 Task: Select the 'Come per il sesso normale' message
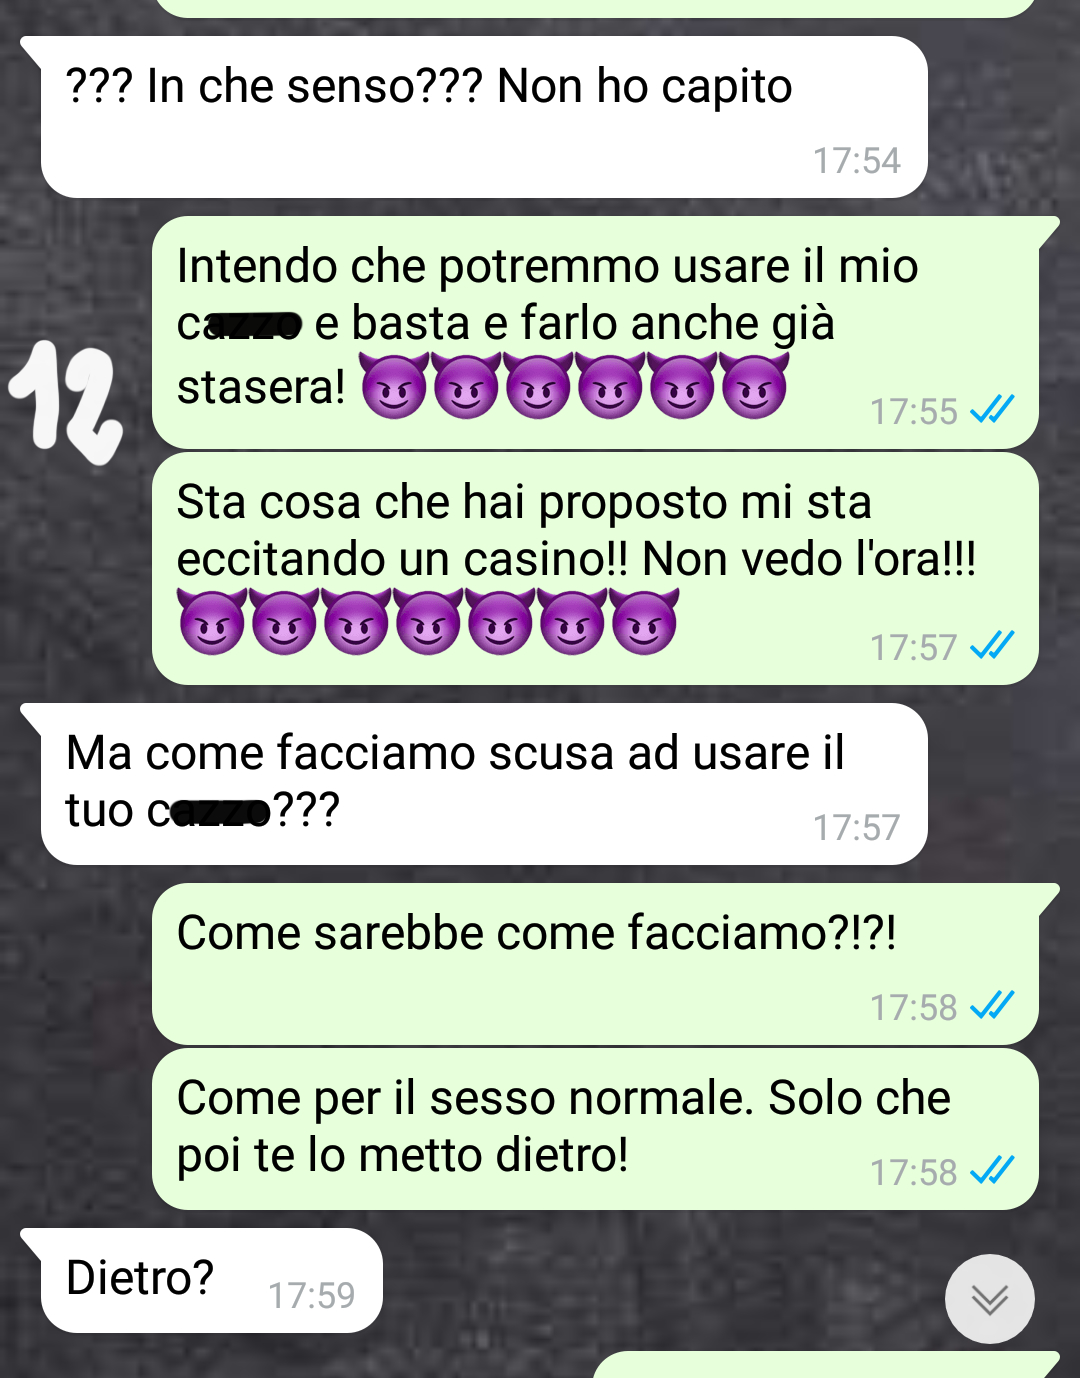[595, 1129]
